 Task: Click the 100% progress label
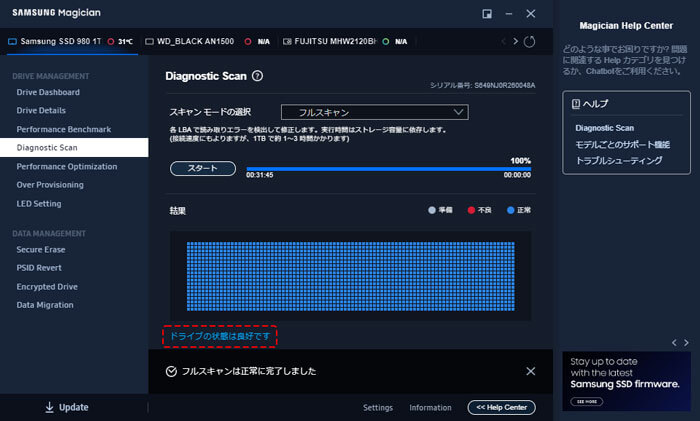521,161
